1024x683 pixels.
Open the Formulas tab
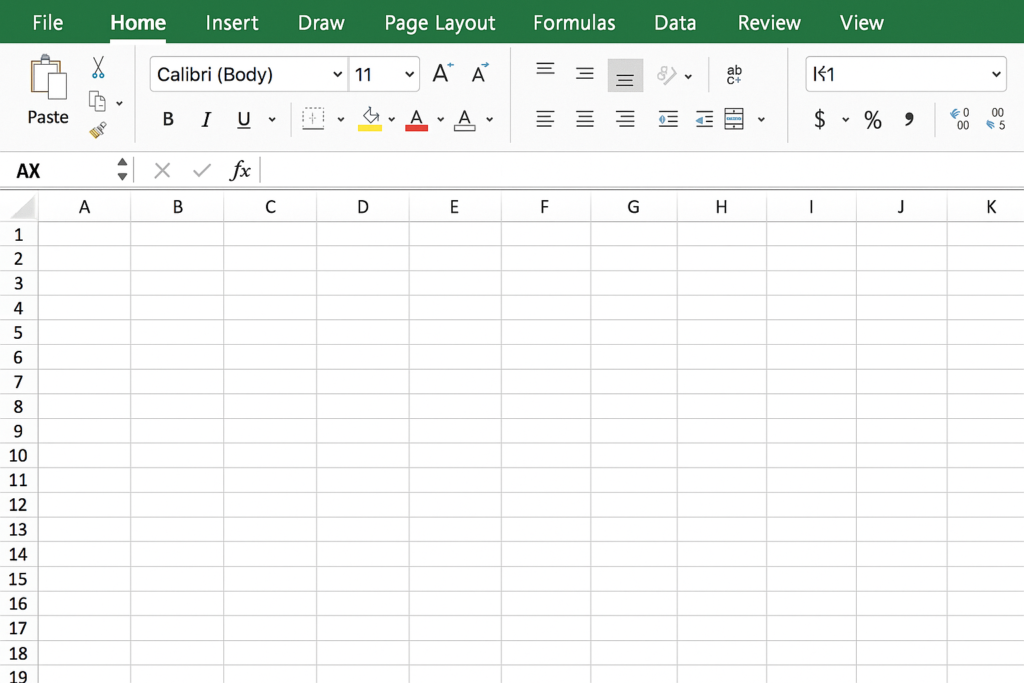coord(574,22)
